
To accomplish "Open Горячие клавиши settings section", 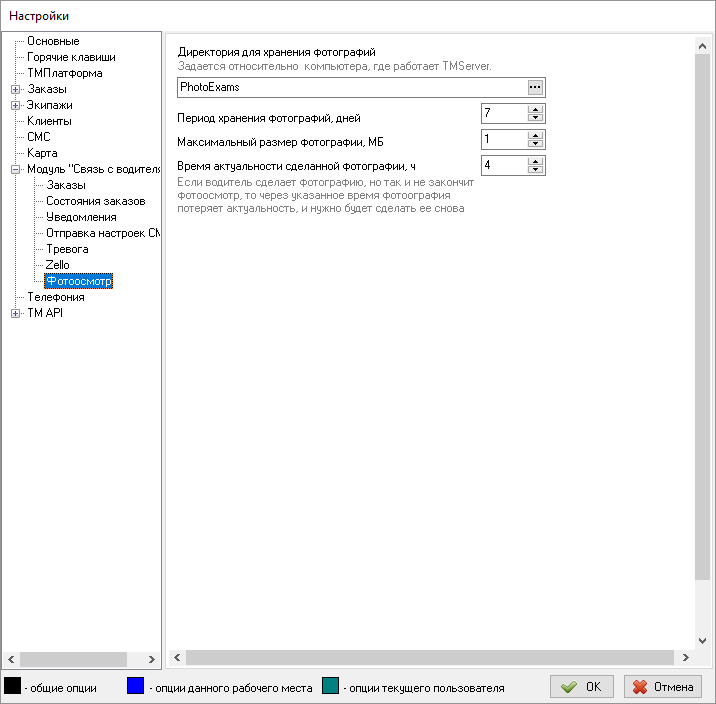I will coord(70,57).
